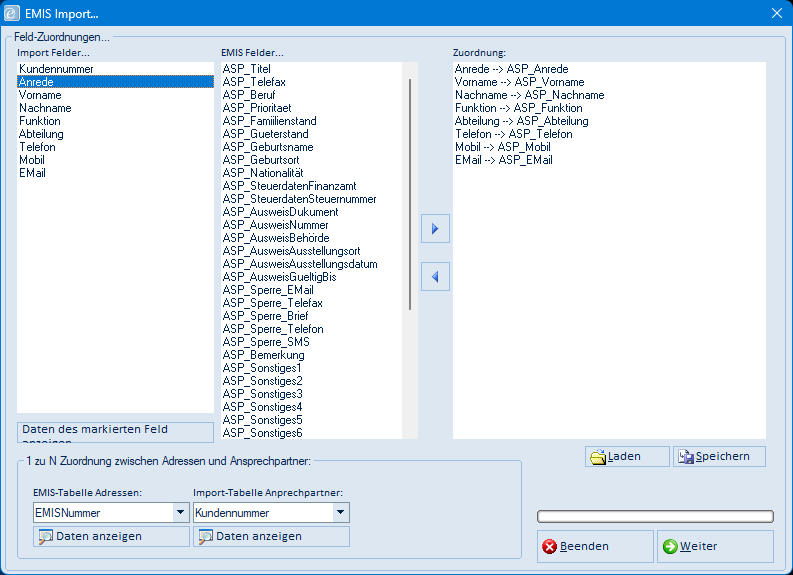The image size is (793, 575).
Task: Select ASP_Beruf in EMIS Felder
Action: tap(312, 95)
